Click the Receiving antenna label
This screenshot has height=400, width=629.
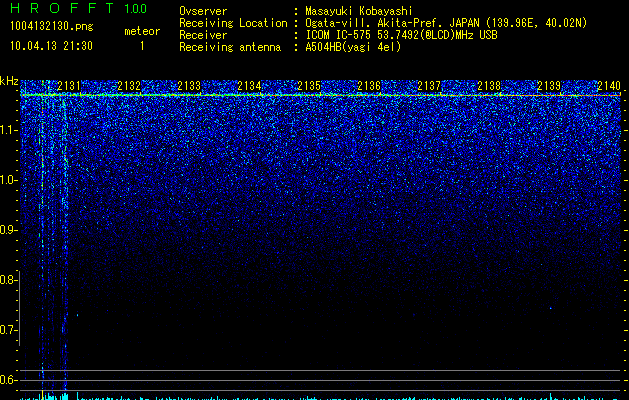(x=230, y=47)
